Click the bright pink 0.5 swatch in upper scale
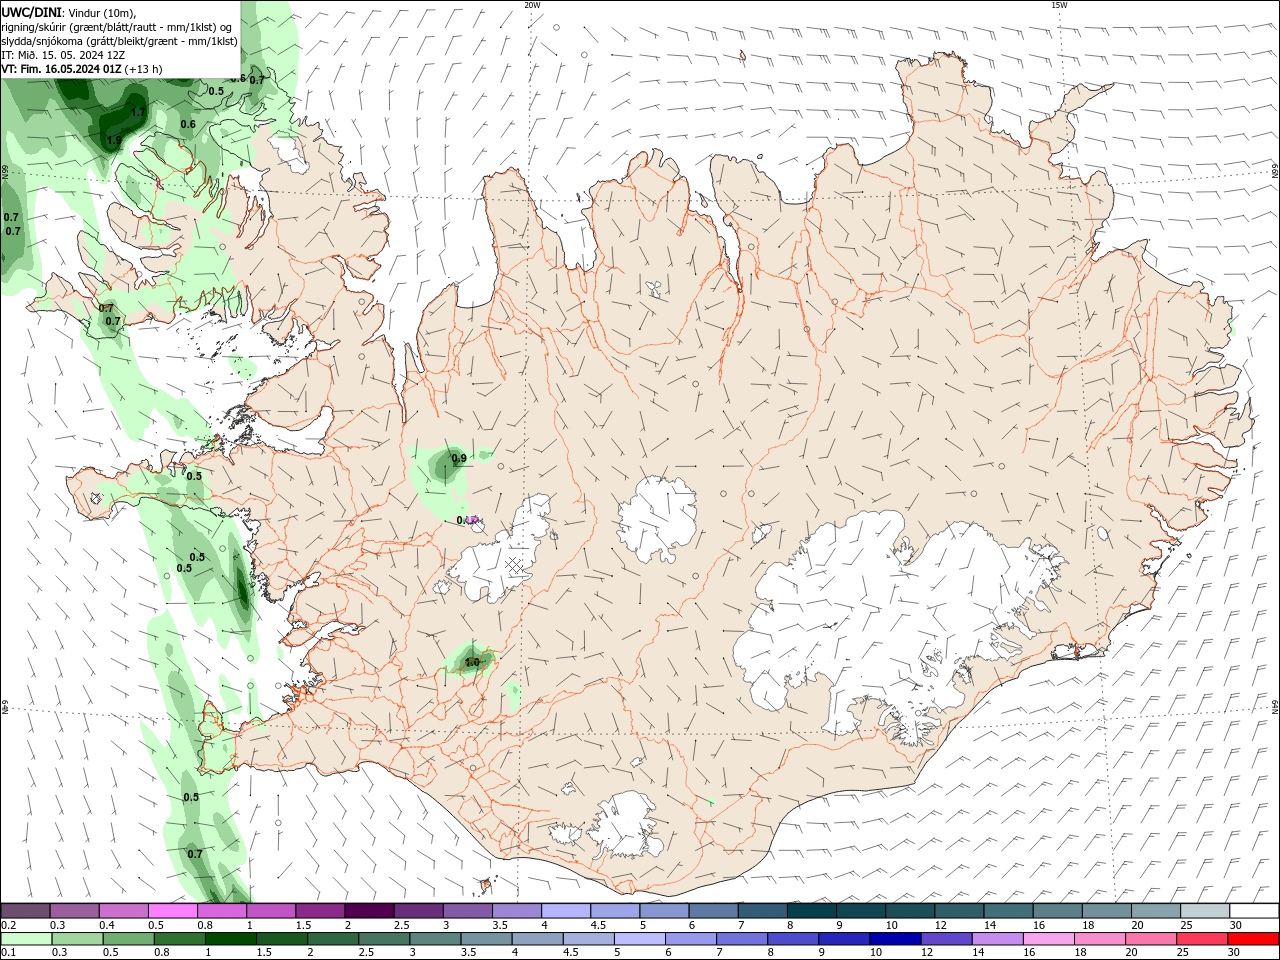Screen dimensions: 1280x960 172,911
